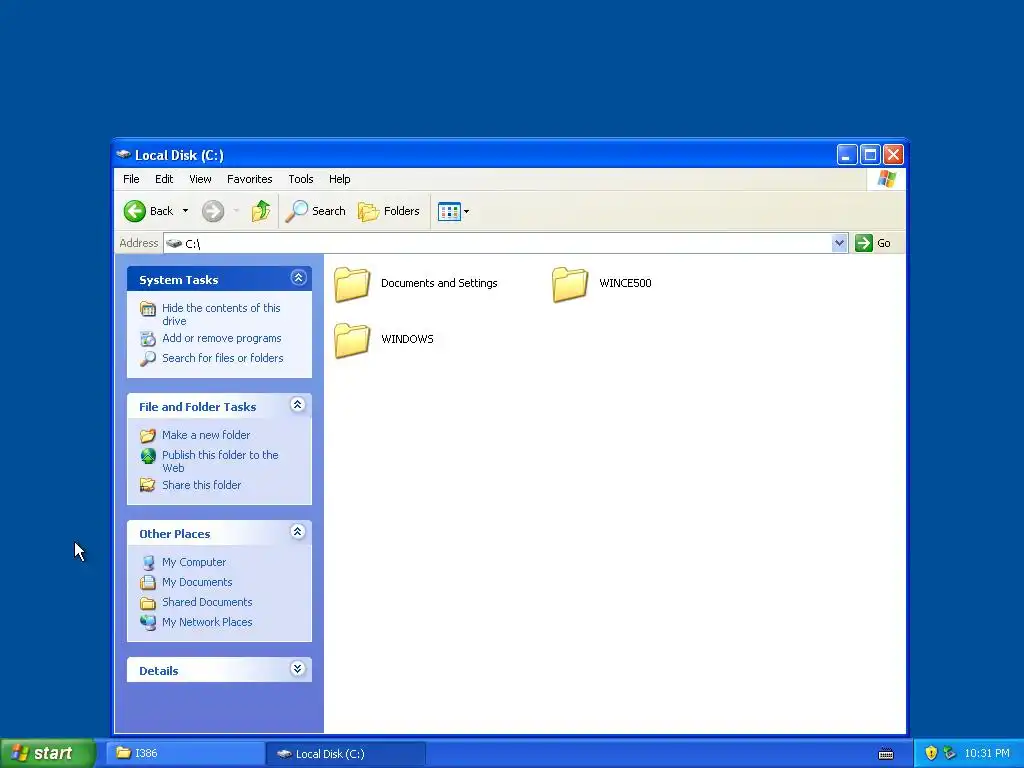Expand the Address bar dropdown

coord(839,243)
